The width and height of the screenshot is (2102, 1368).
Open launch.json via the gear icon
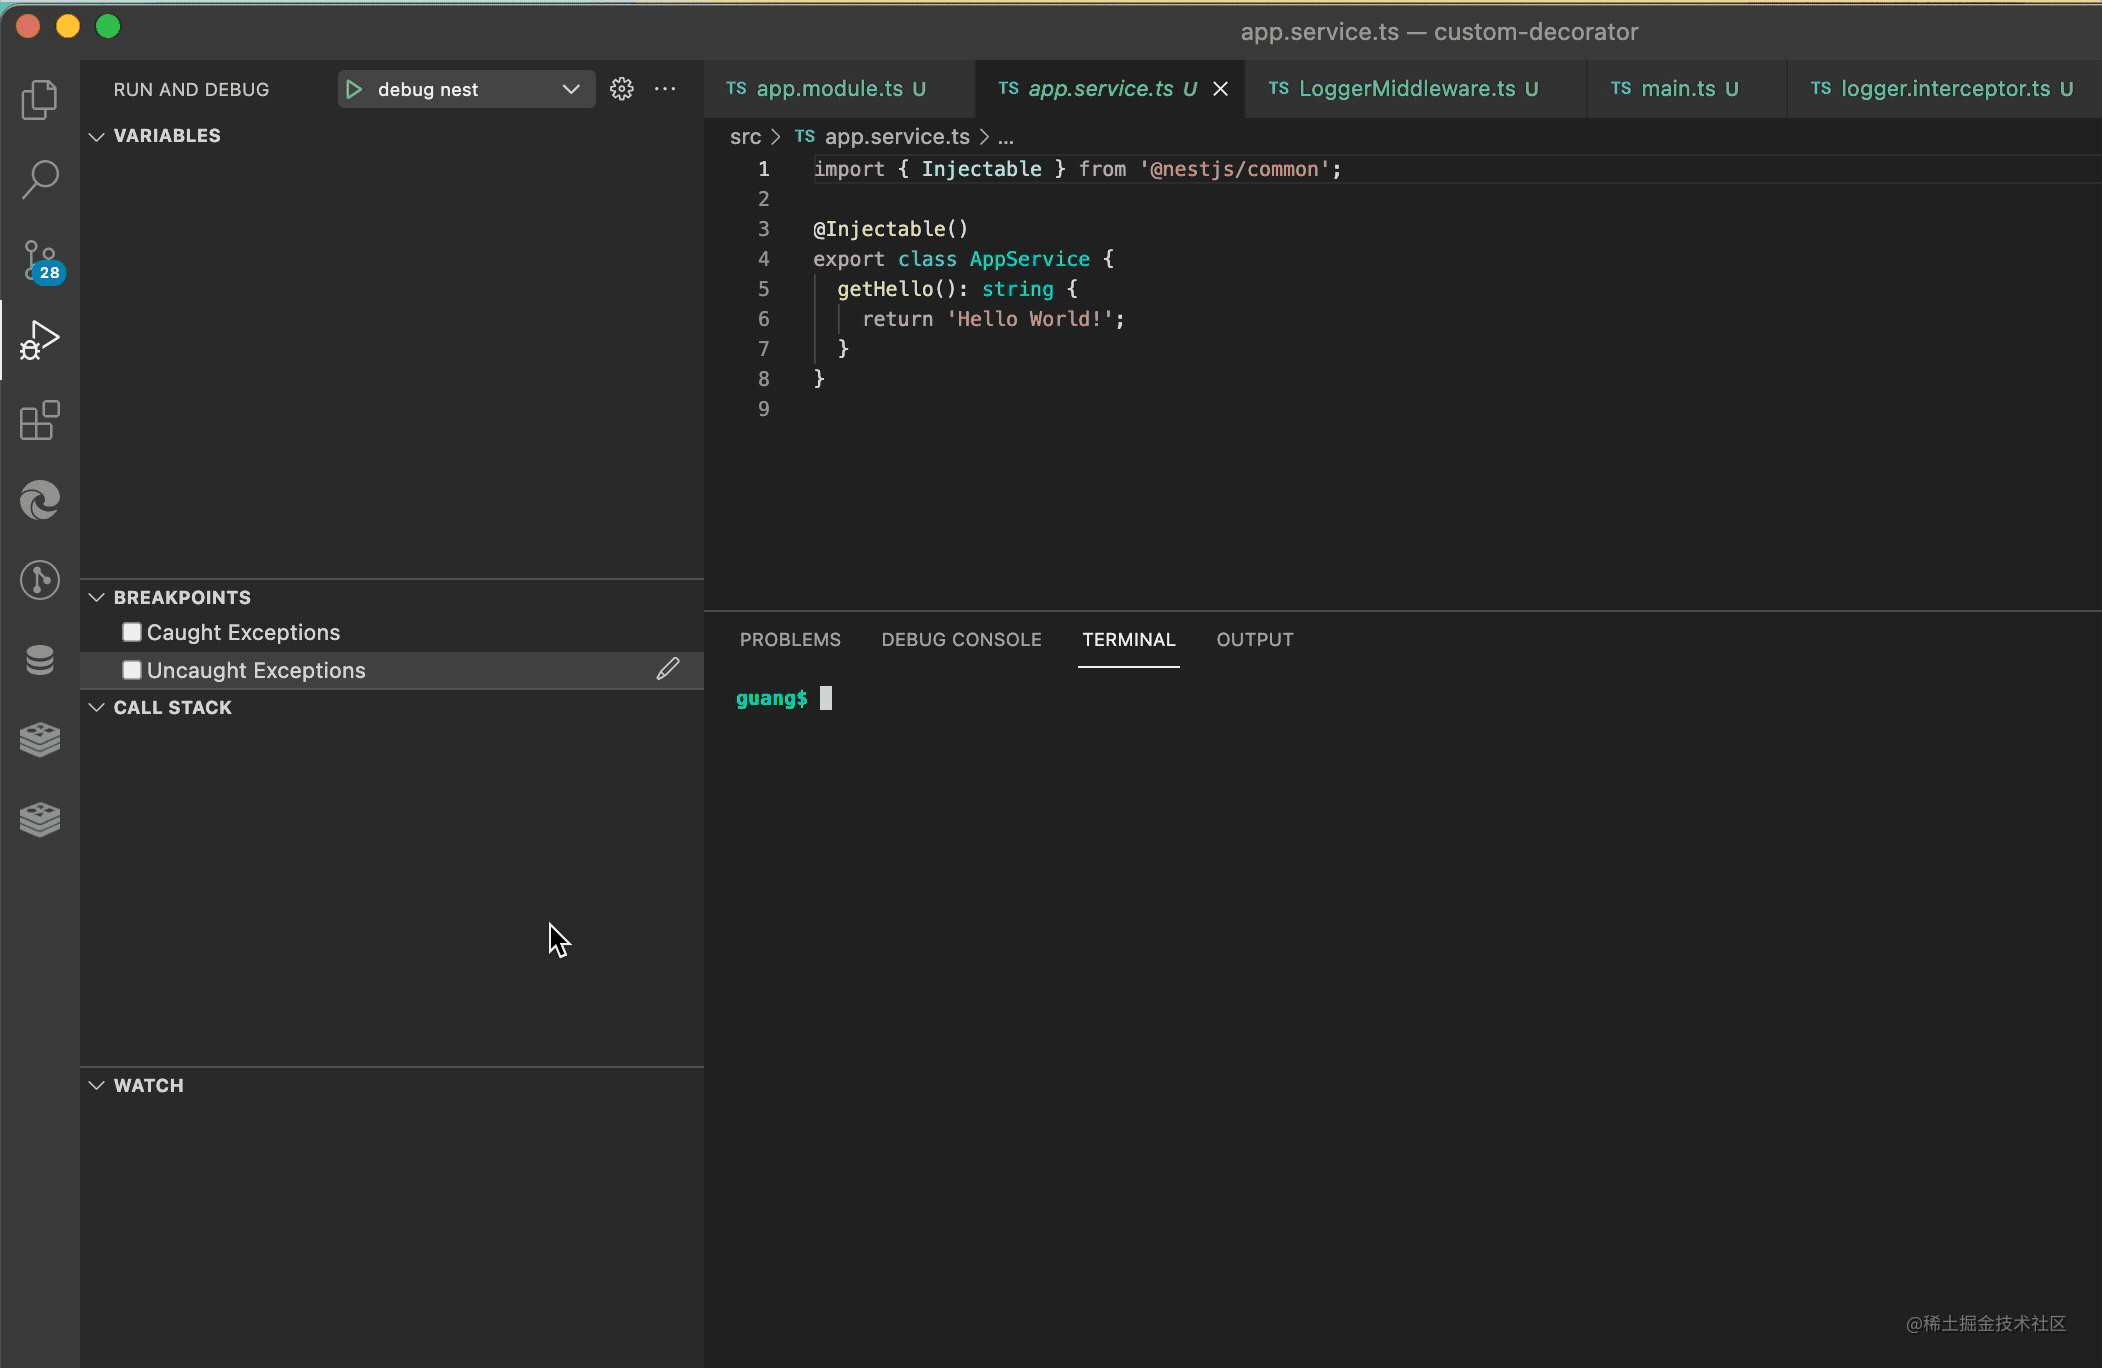pos(622,89)
